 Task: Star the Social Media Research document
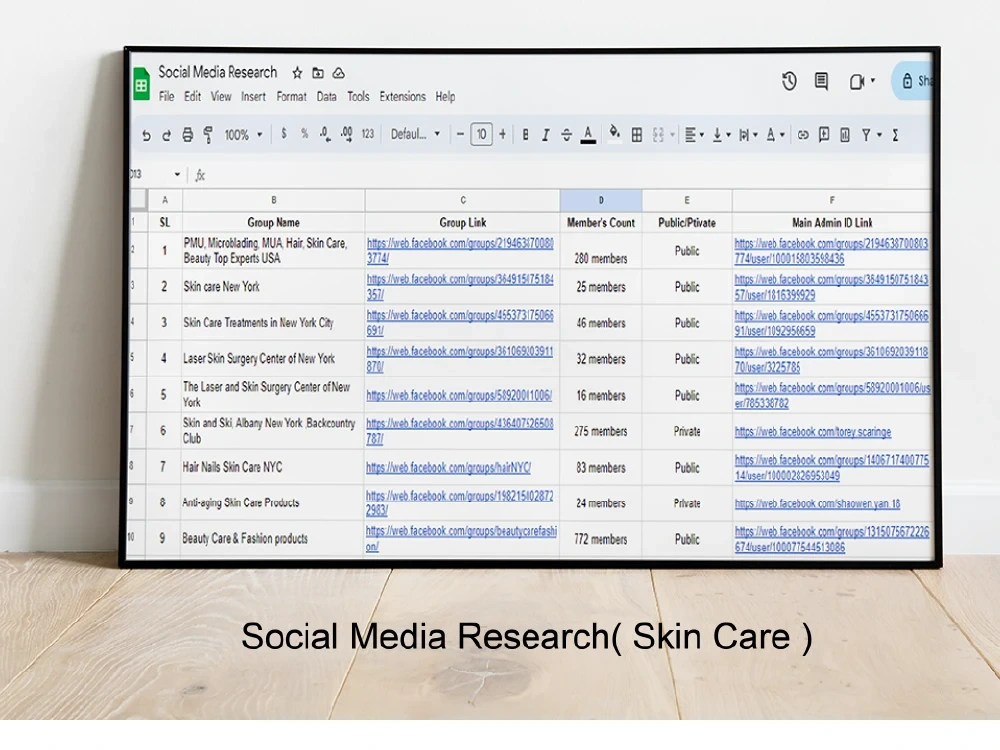[297, 73]
